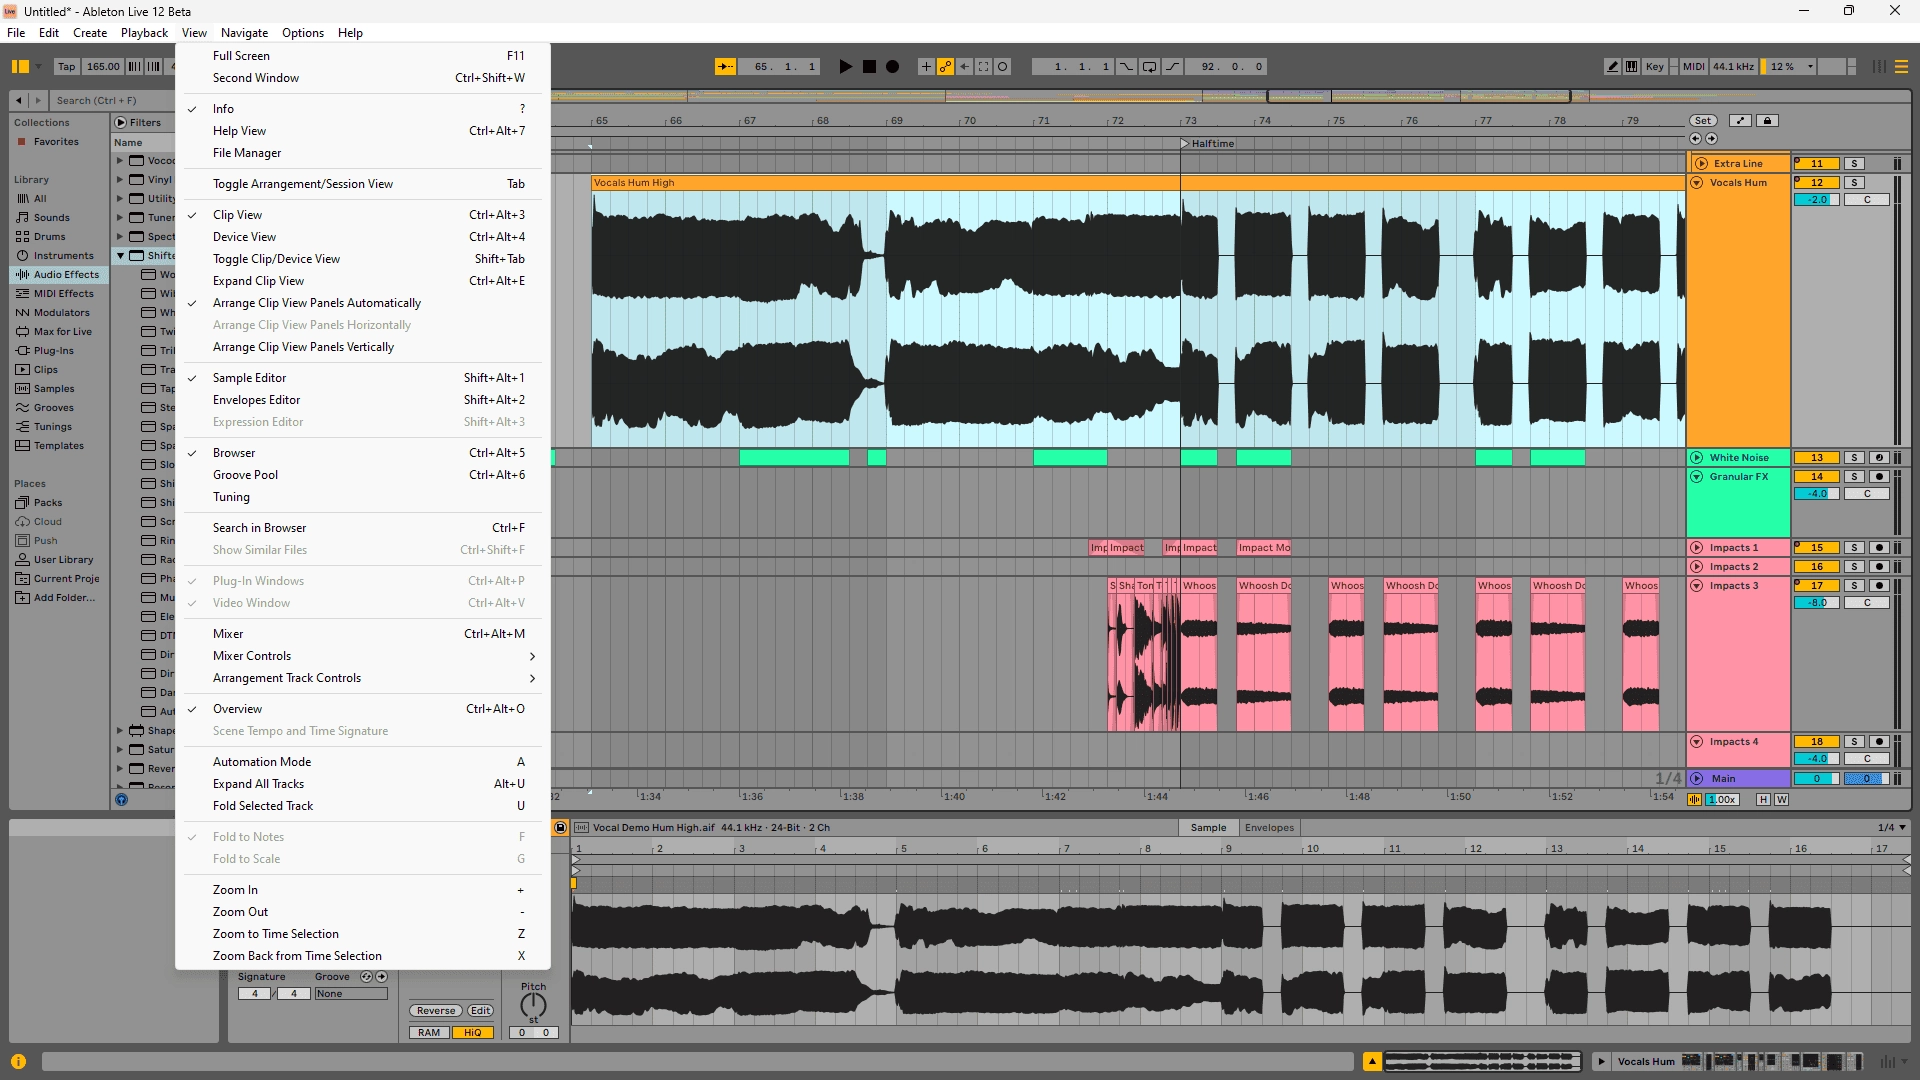Jump to next locator arrow
The image size is (1920, 1080).
click(1711, 139)
